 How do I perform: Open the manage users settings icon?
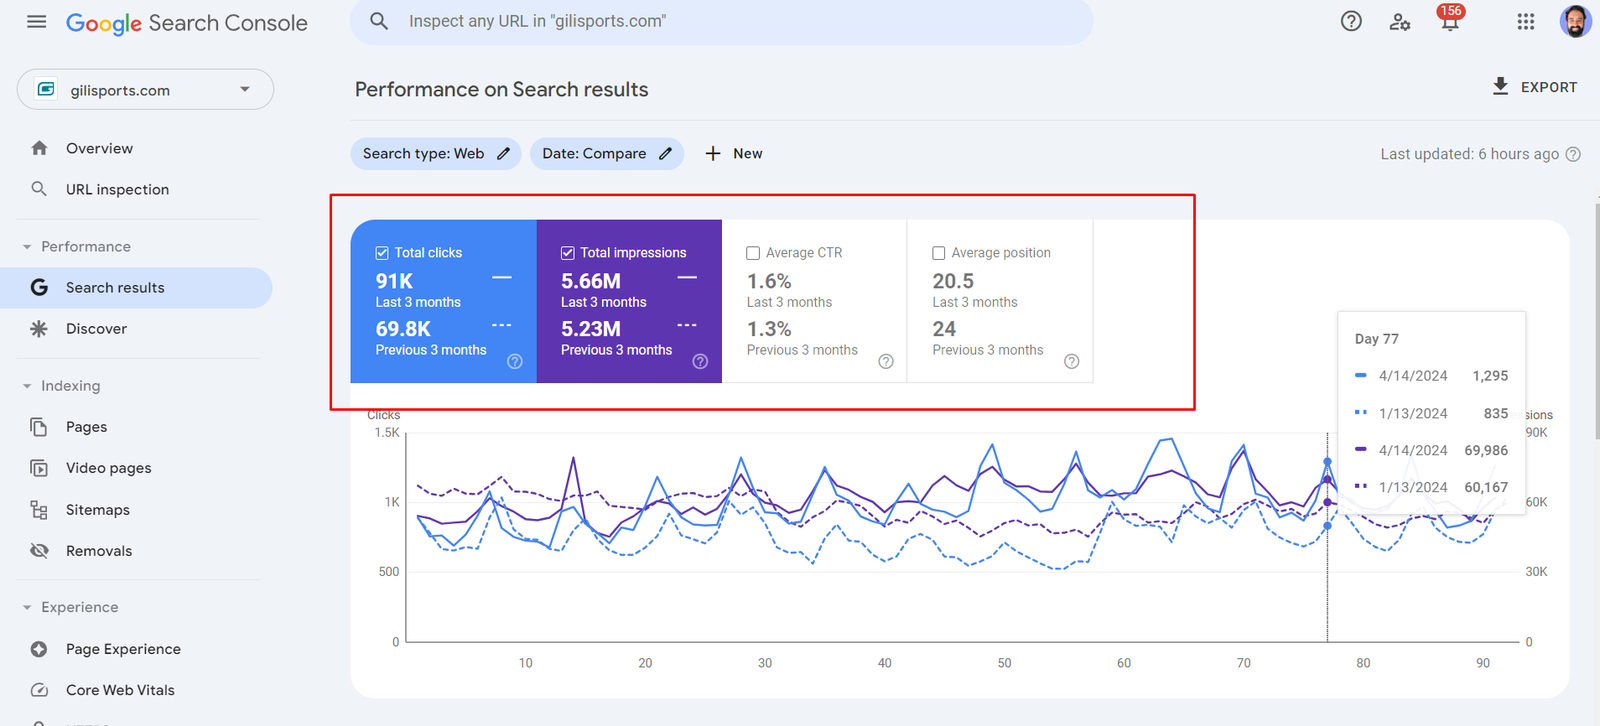pyautogui.click(x=1400, y=22)
